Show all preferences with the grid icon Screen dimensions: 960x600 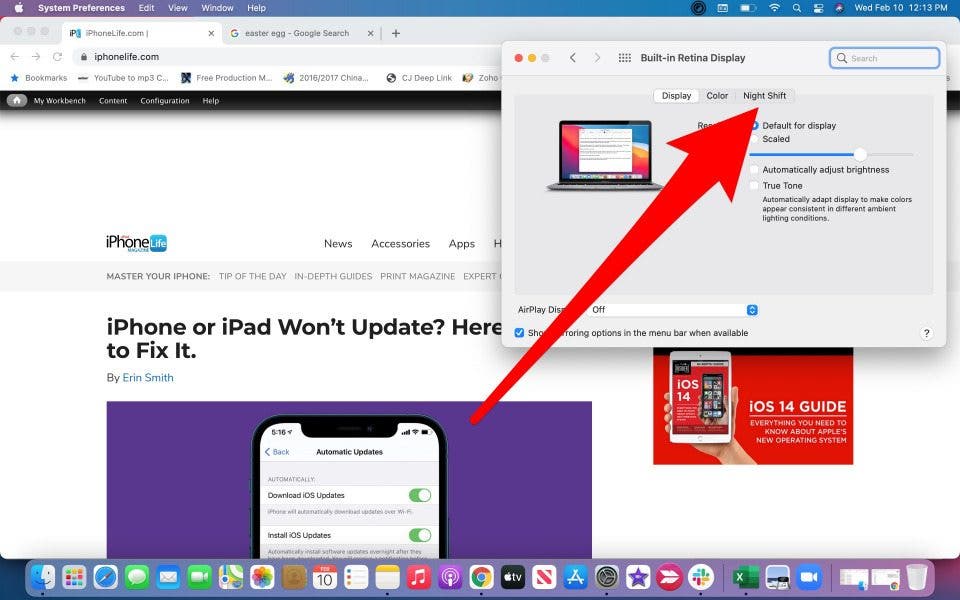pos(625,58)
